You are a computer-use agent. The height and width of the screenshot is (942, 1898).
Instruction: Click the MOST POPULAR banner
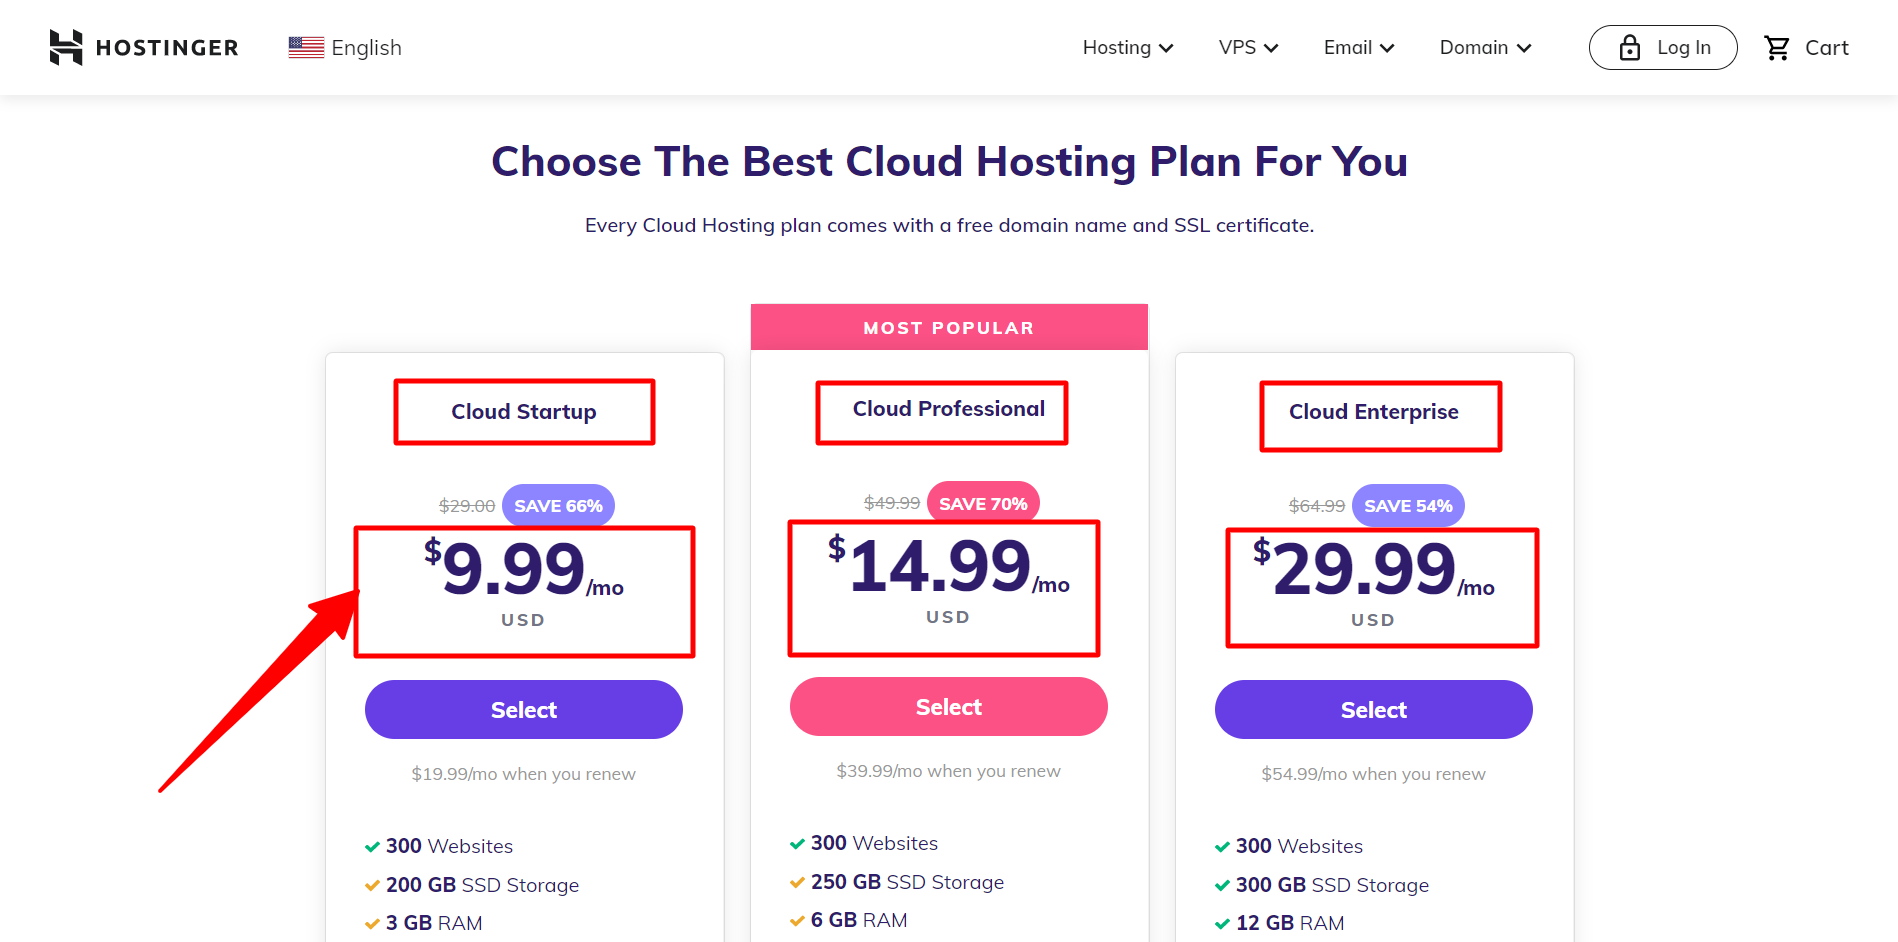tap(948, 328)
